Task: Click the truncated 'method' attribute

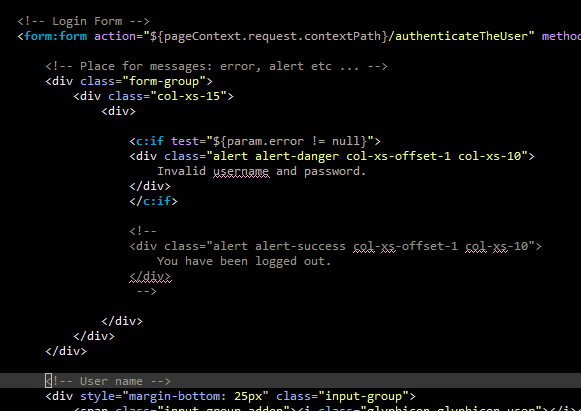Action: [x=561, y=36]
